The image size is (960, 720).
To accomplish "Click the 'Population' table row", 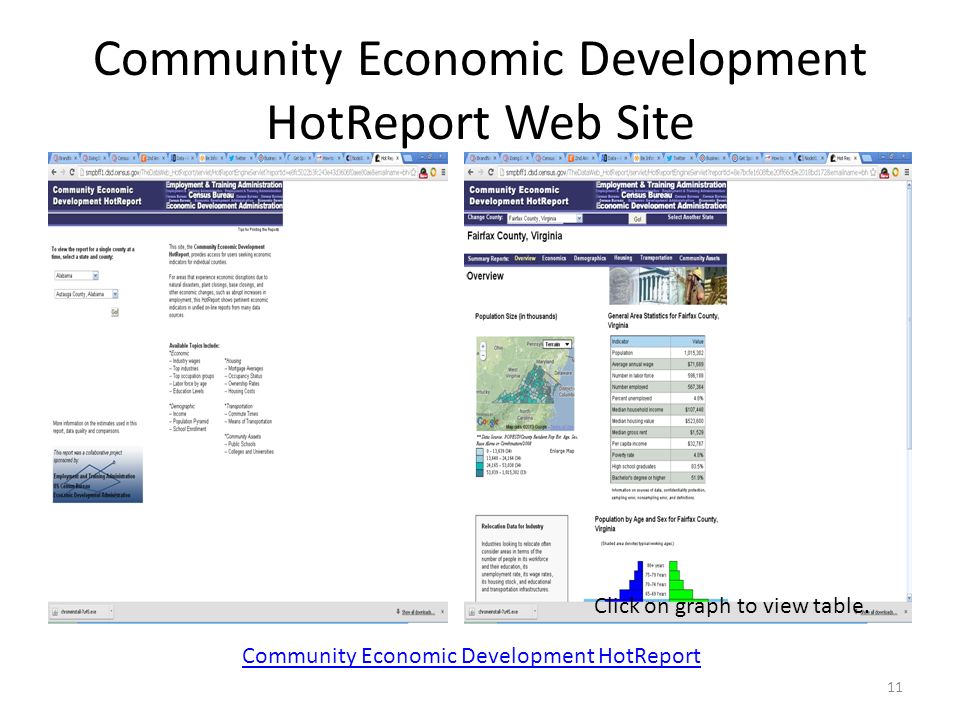I will click(x=658, y=353).
